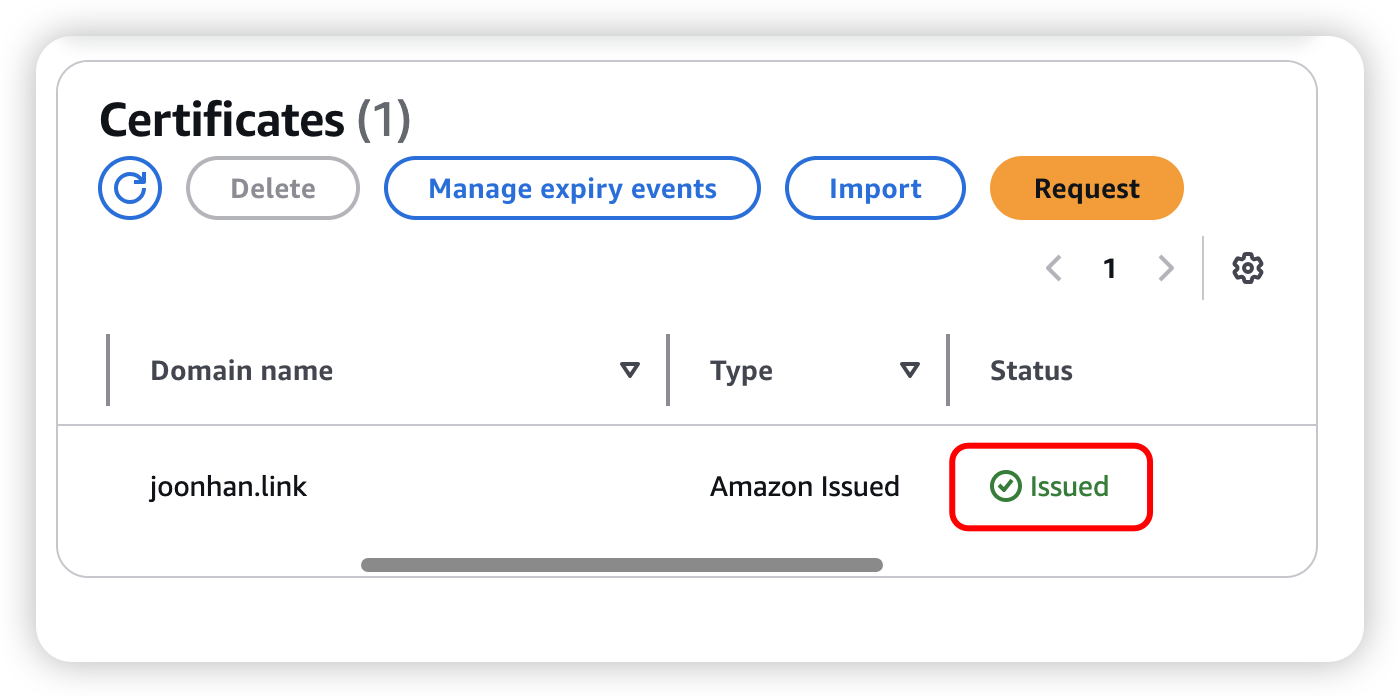Click the Import button

[x=875, y=188]
